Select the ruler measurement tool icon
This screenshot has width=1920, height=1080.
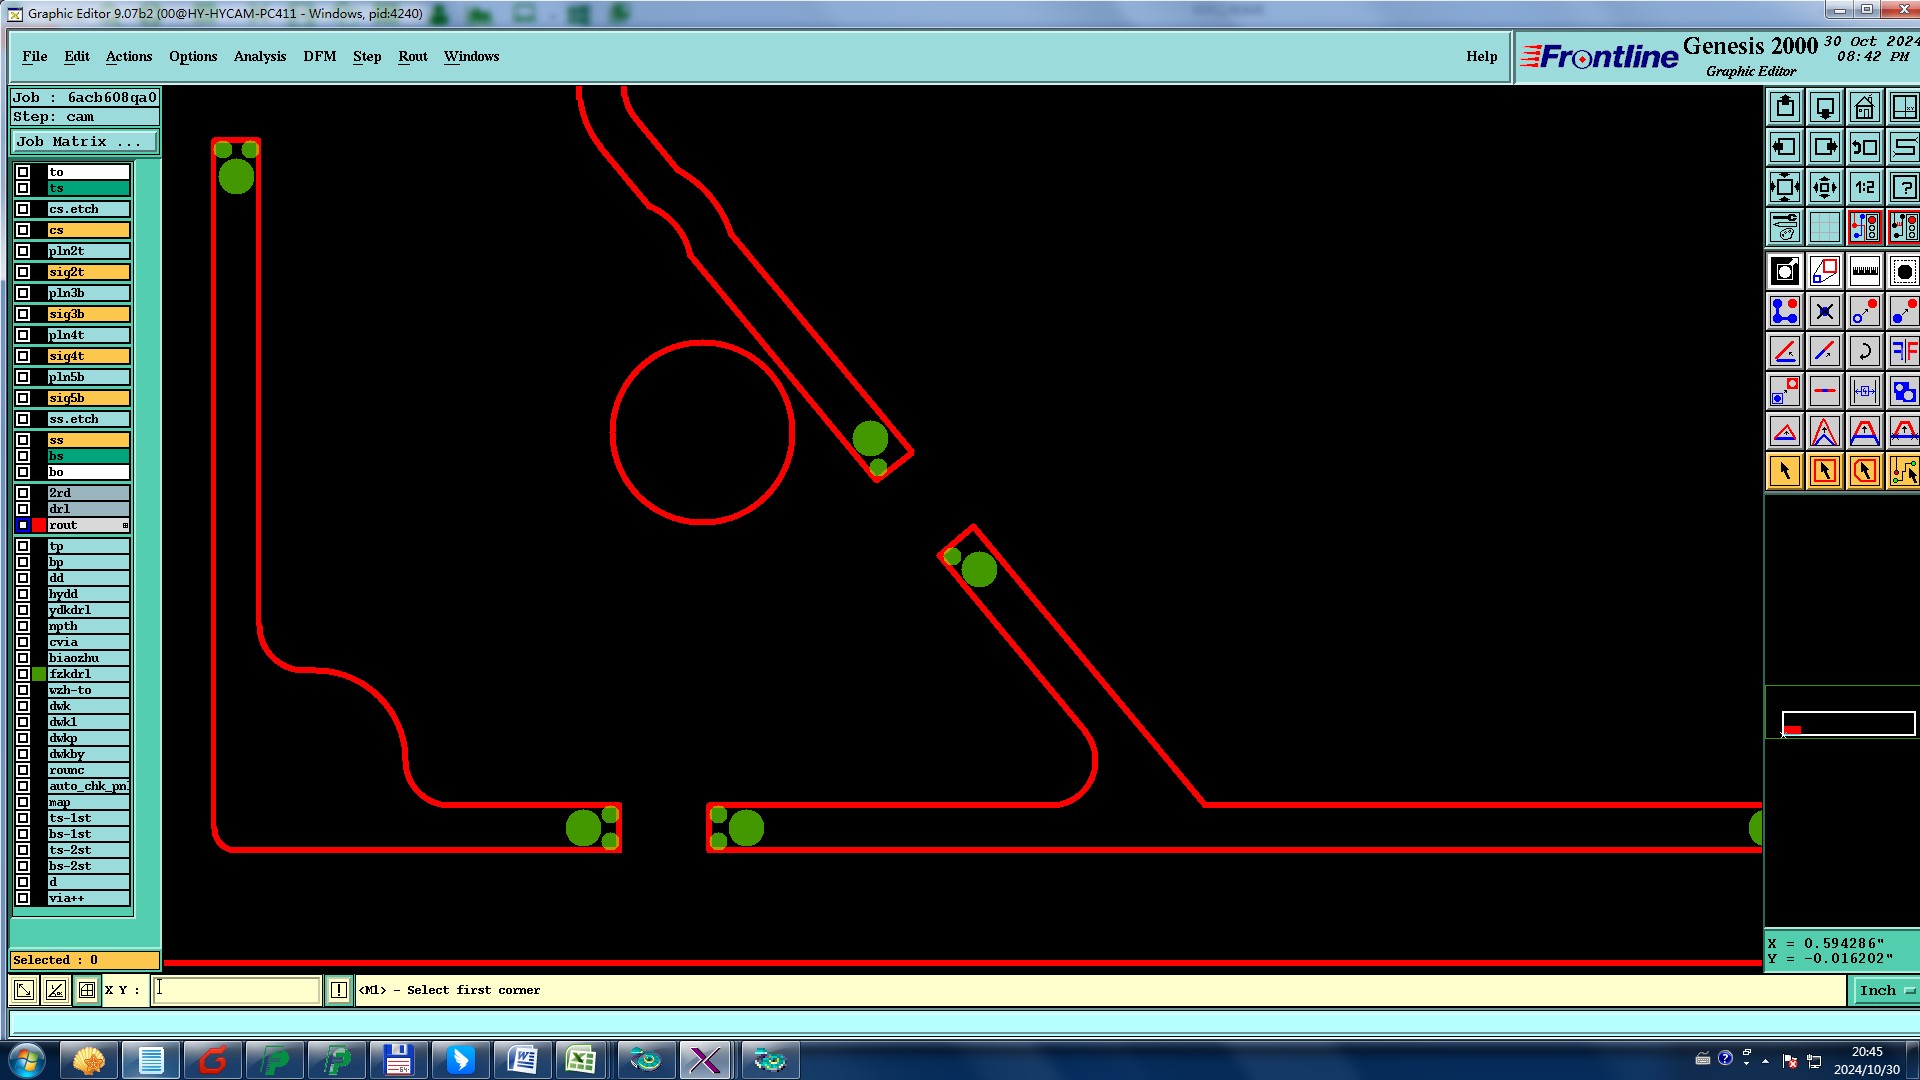click(1864, 271)
